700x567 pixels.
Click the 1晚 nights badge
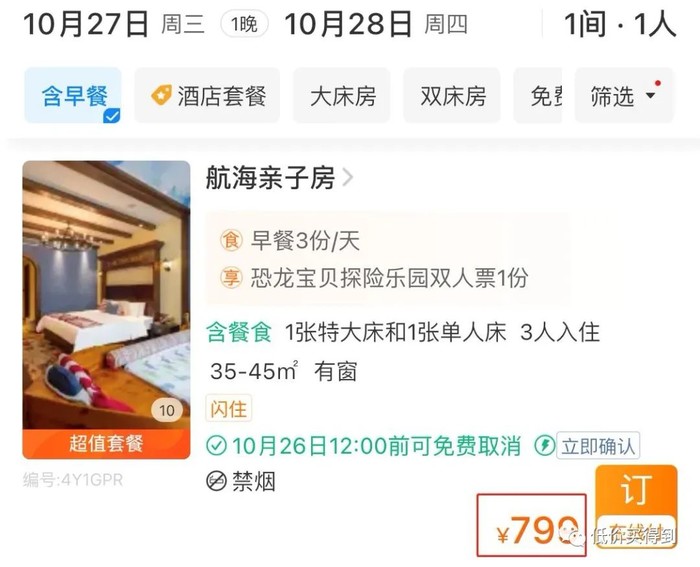pos(245,24)
